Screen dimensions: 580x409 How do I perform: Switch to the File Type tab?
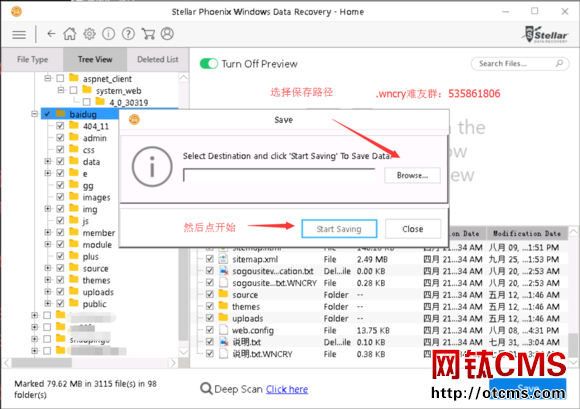[x=32, y=59]
